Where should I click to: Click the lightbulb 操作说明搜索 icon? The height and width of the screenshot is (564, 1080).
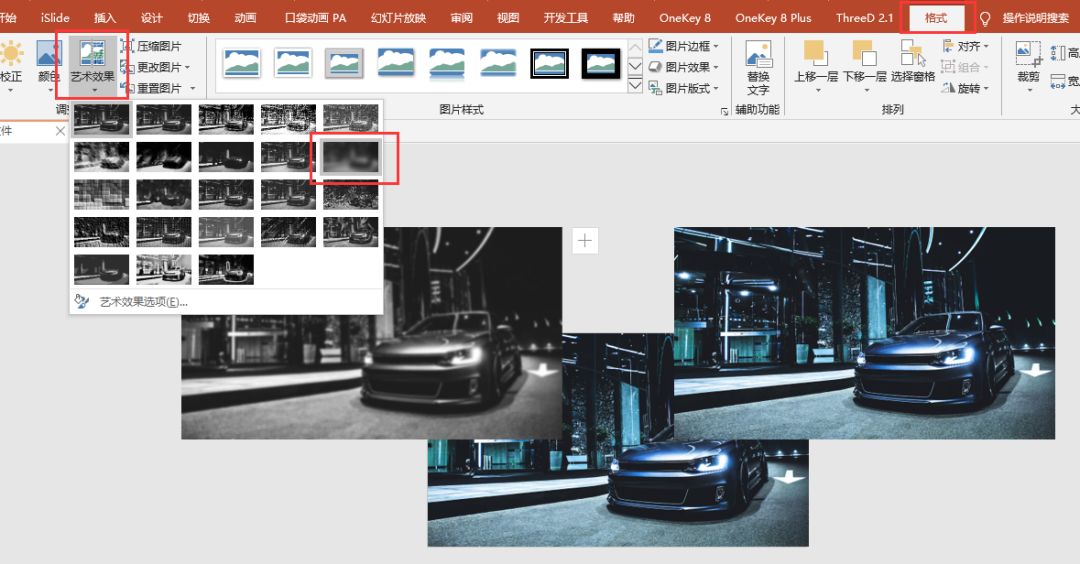(x=985, y=19)
